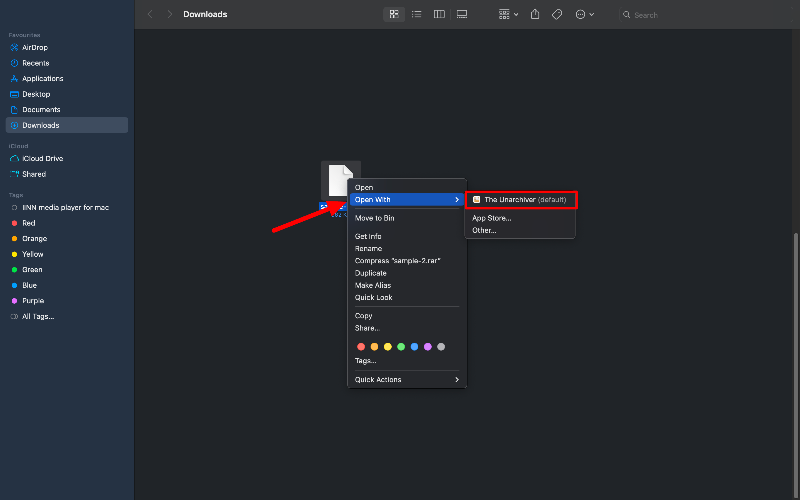This screenshot has height=500, width=800.
Task: Click the Edit Tags toolbar icon
Action: point(557,14)
